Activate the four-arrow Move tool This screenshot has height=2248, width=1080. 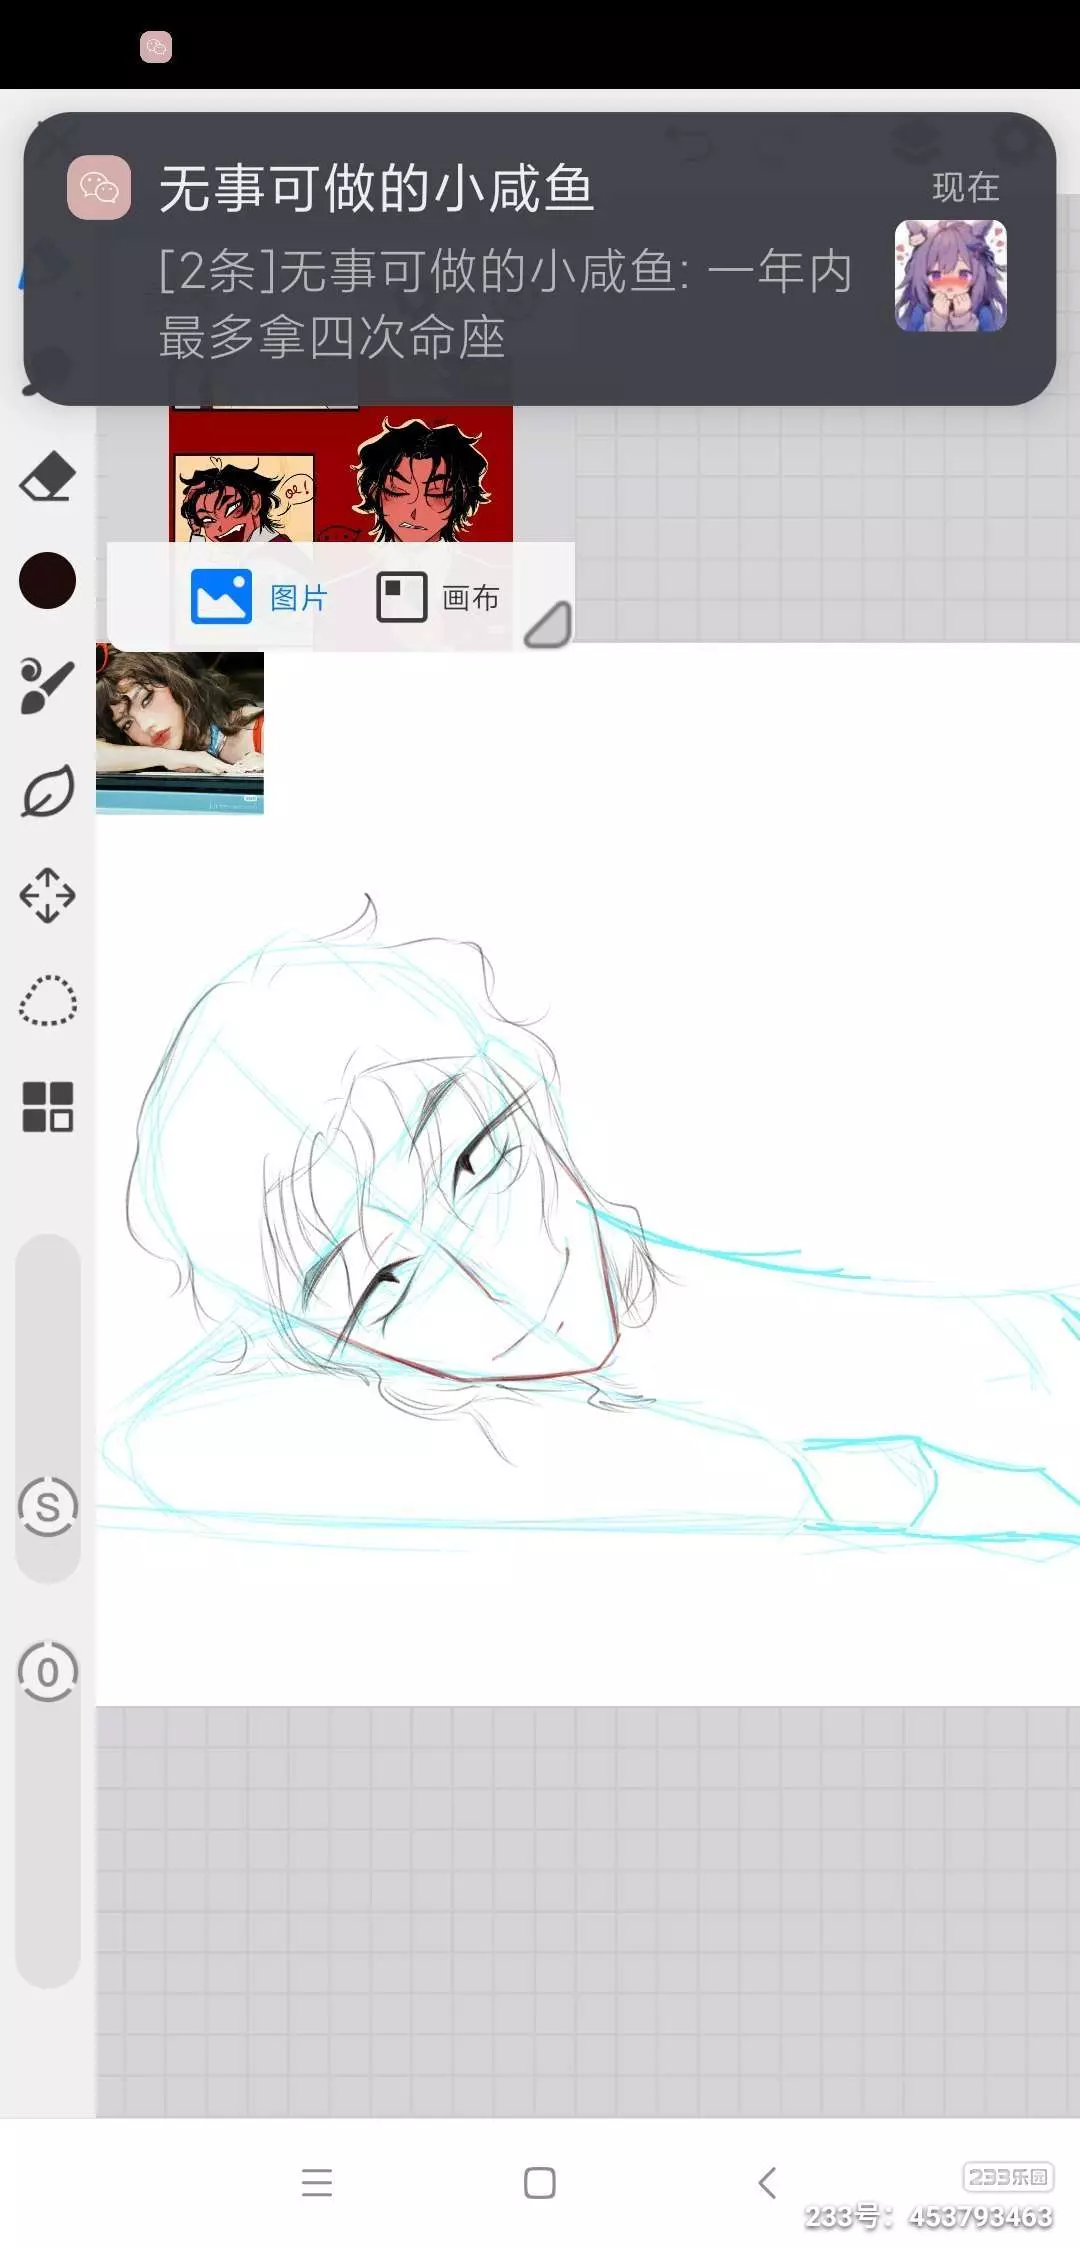pyautogui.click(x=47, y=895)
